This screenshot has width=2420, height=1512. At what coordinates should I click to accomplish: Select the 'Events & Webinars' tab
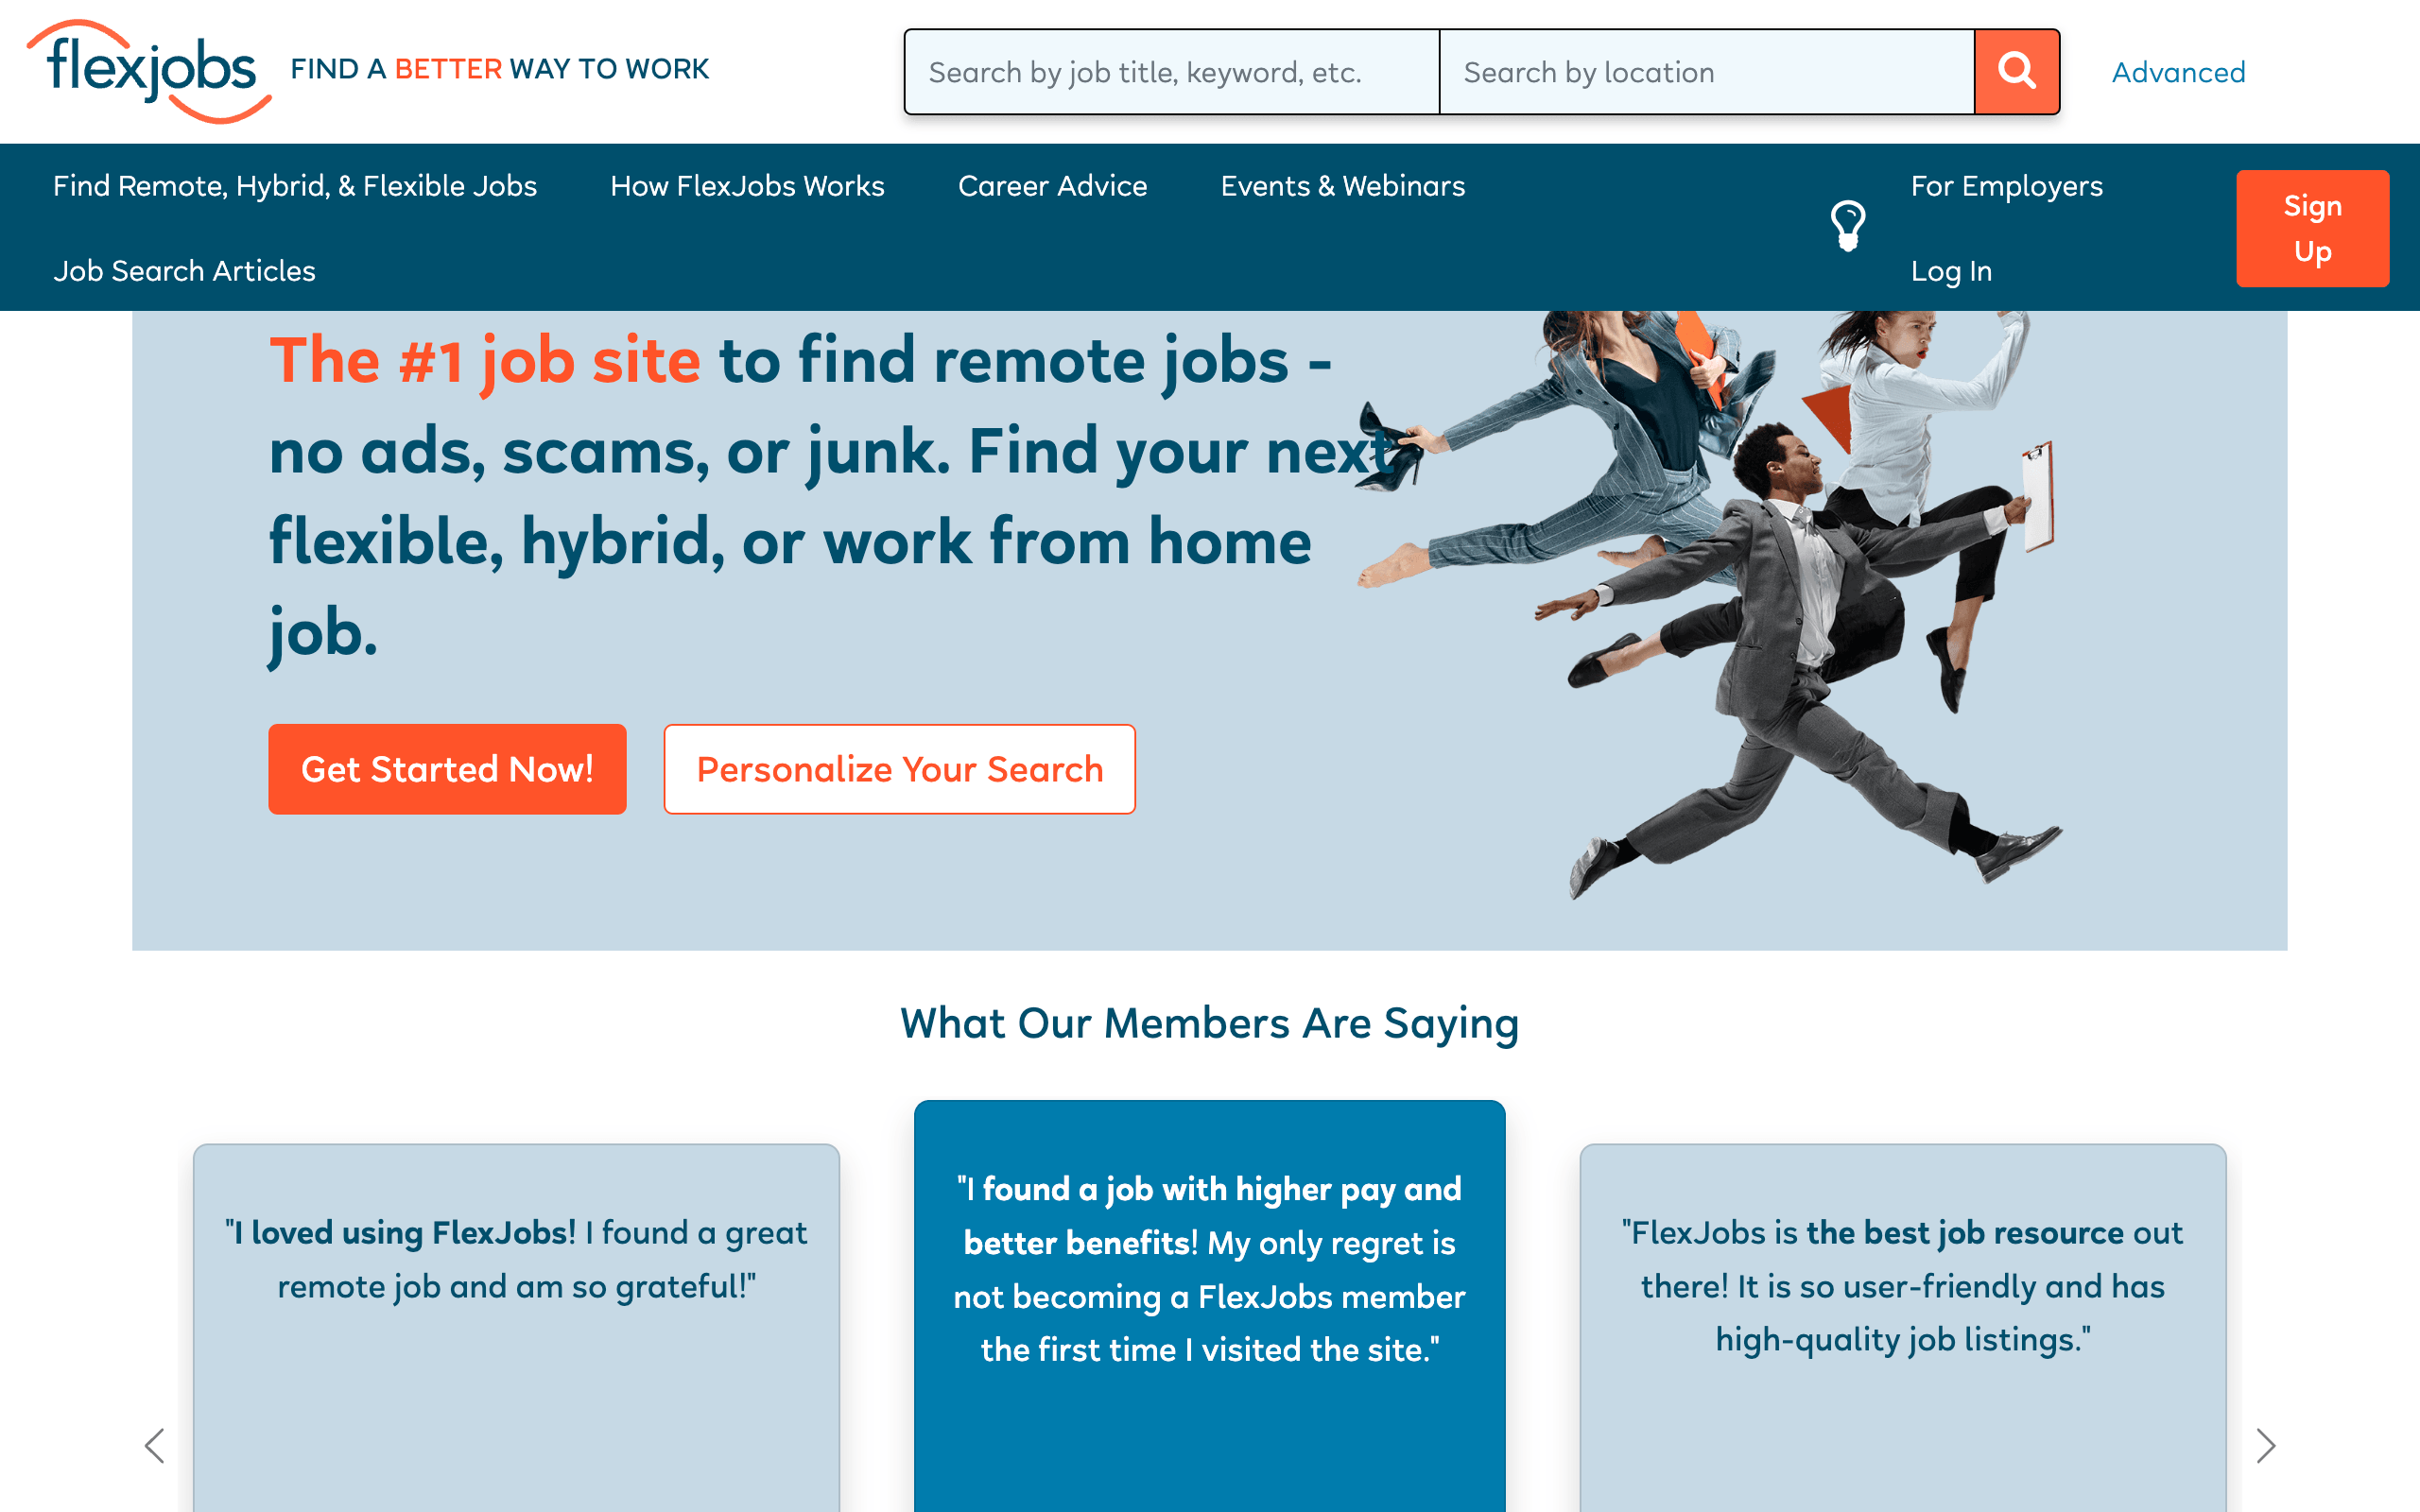(1343, 186)
